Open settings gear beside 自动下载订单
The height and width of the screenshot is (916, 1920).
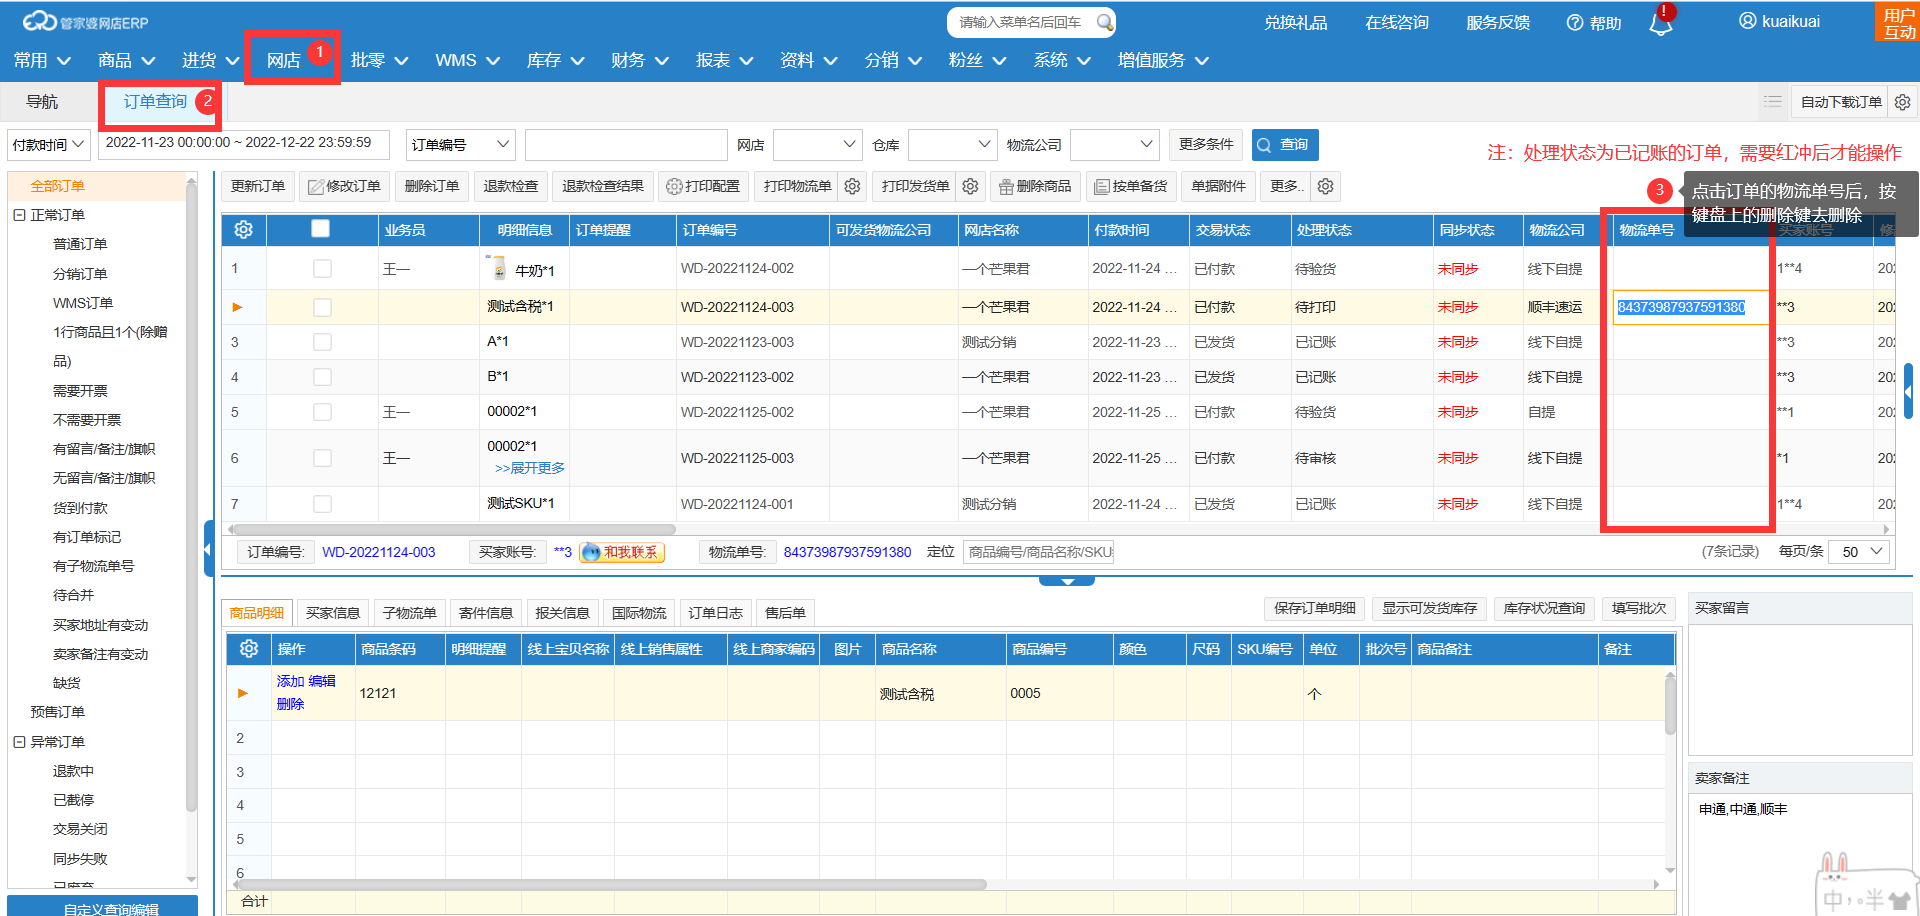[x=1902, y=102]
